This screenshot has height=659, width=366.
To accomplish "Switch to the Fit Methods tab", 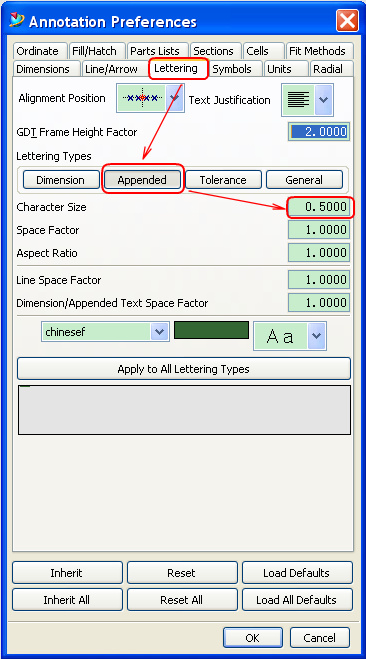I will [x=319, y=51].
